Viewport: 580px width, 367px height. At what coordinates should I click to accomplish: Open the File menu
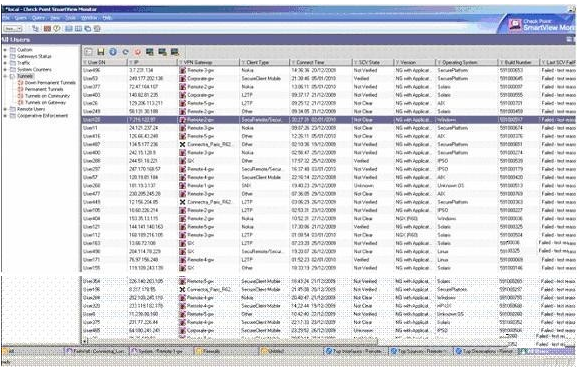tap(7, 18)
